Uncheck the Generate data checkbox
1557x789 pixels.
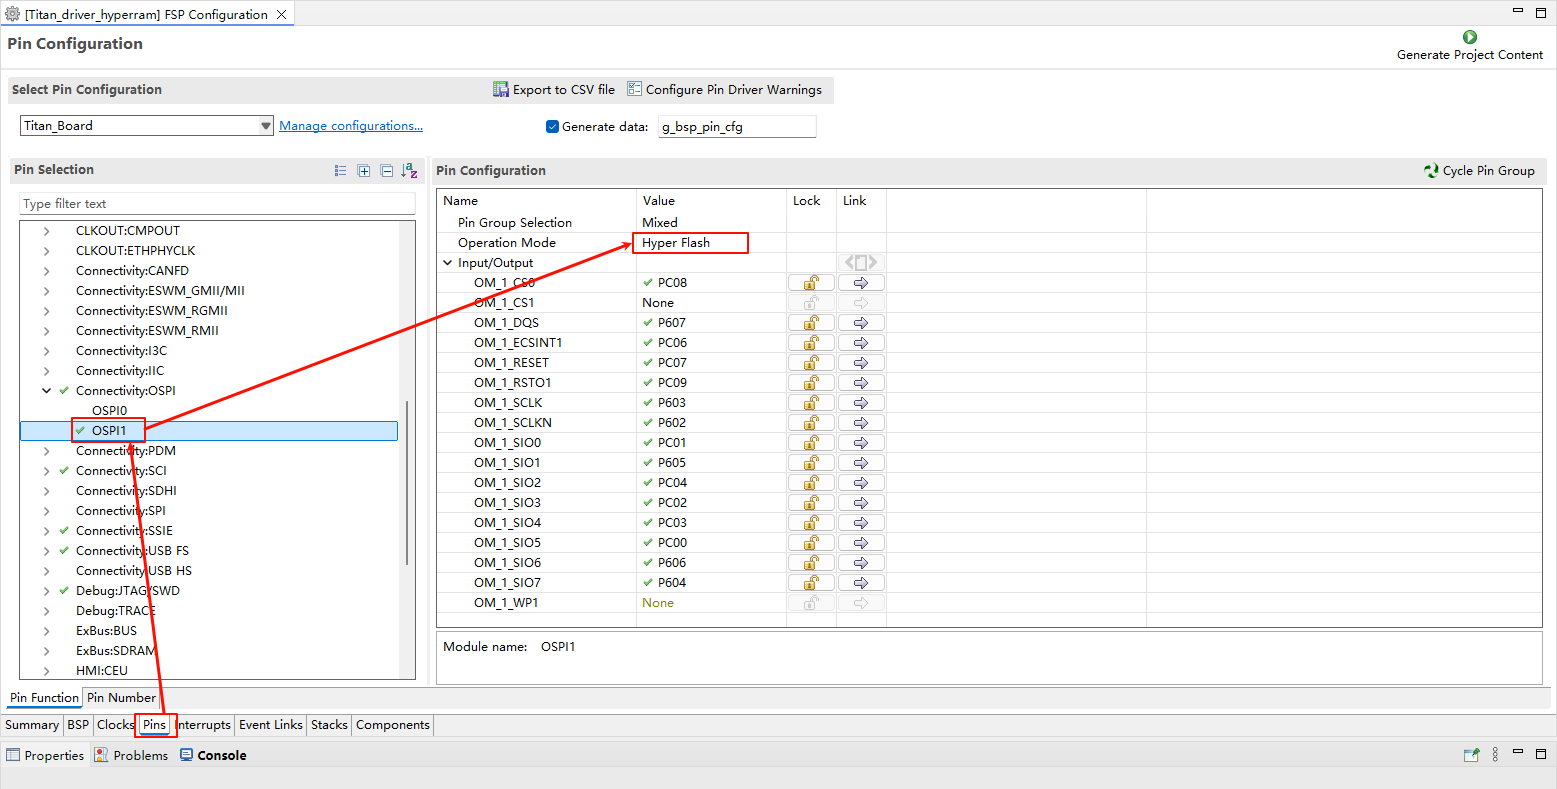(552, 127)
